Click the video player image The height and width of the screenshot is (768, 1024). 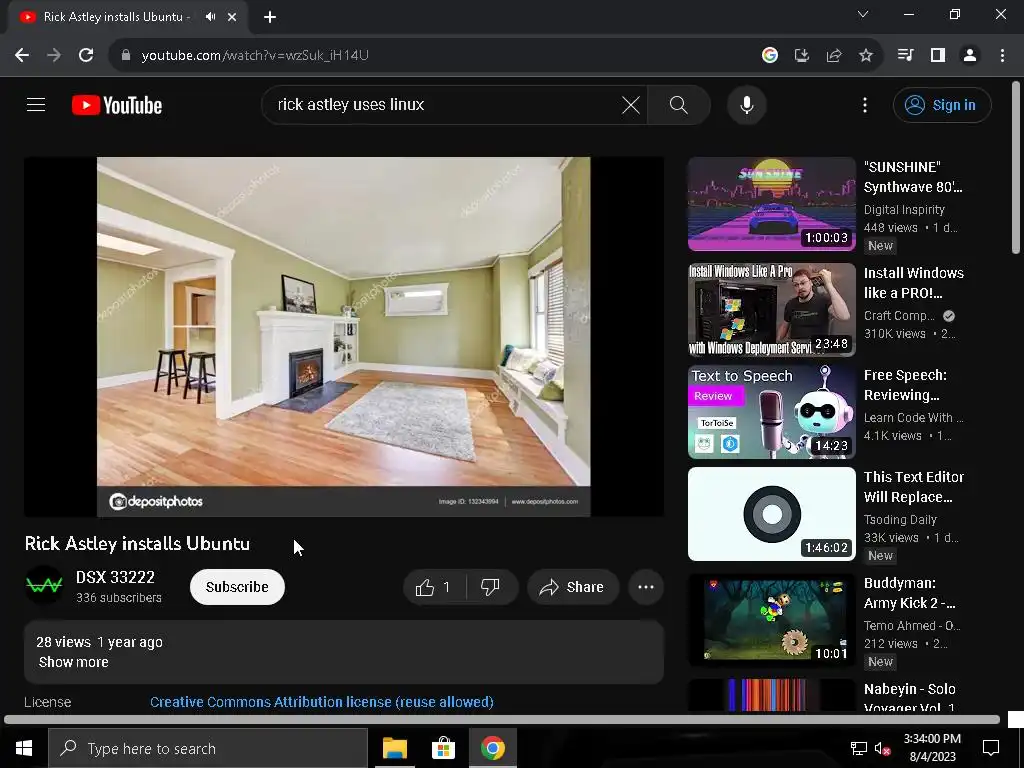coord(344,336)
